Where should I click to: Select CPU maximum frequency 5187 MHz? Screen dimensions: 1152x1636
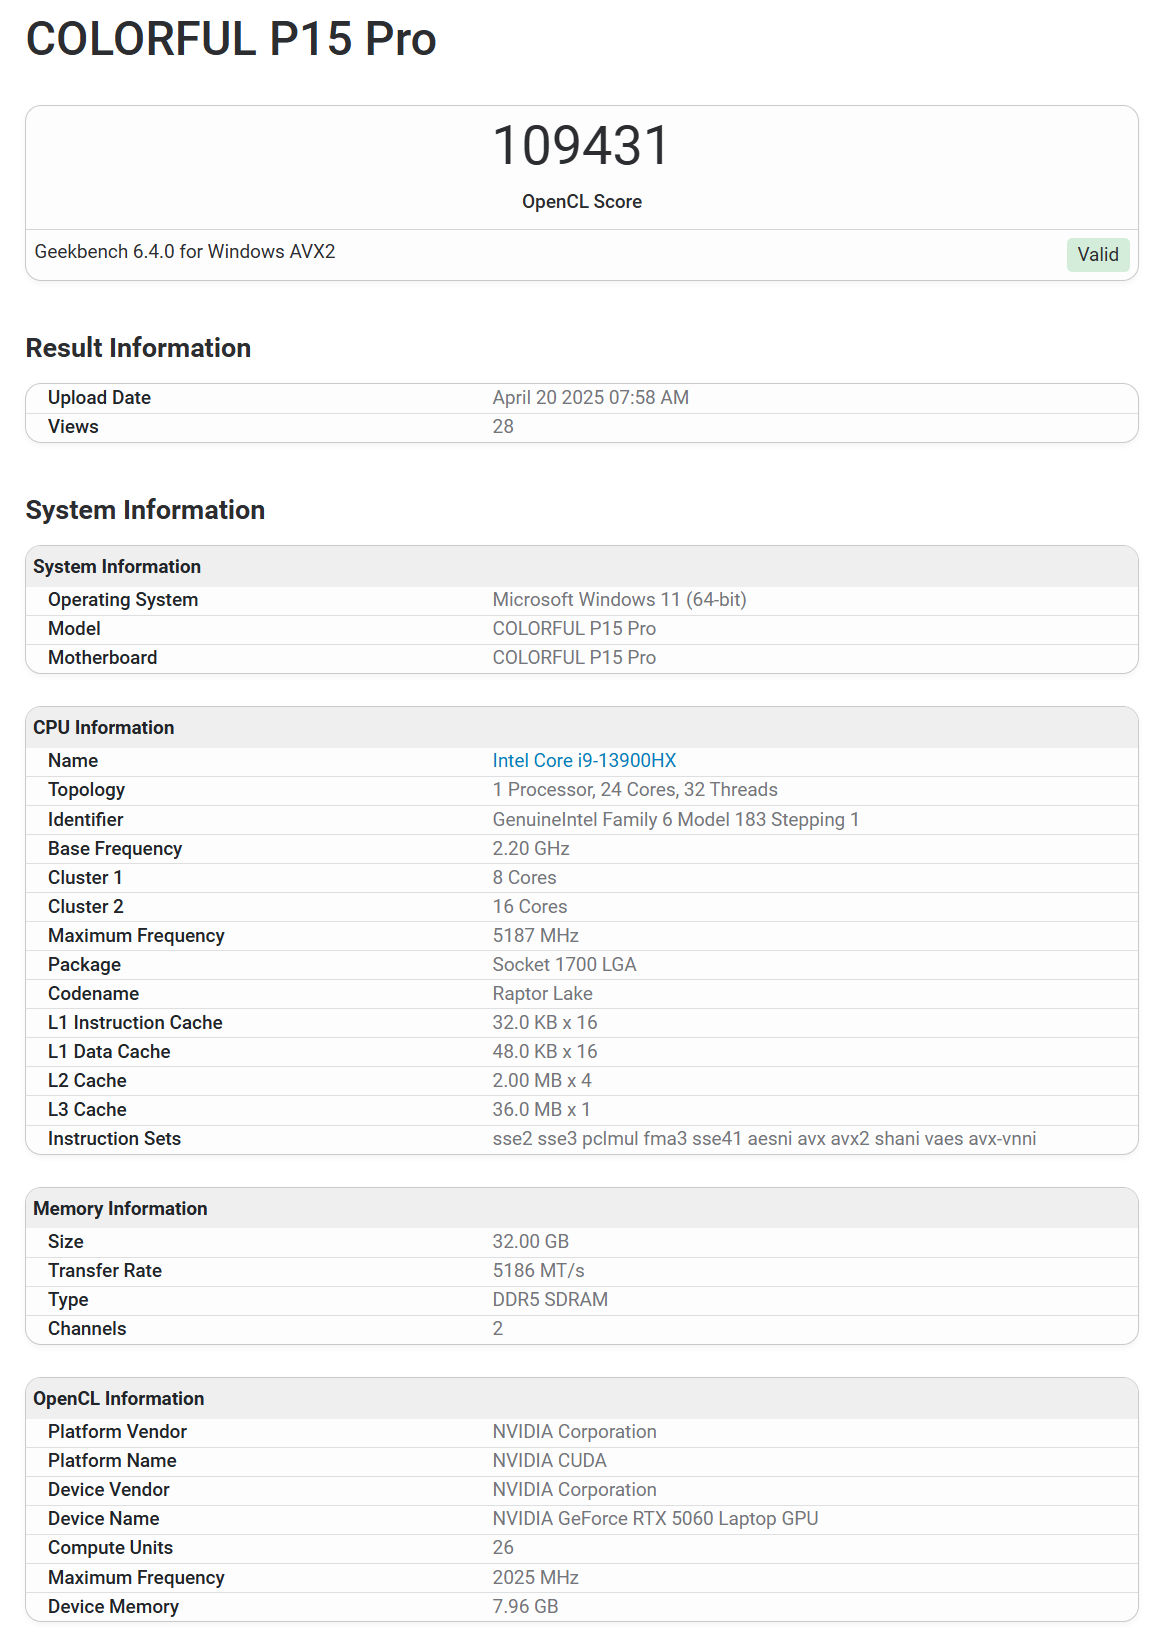coord(535,936)
